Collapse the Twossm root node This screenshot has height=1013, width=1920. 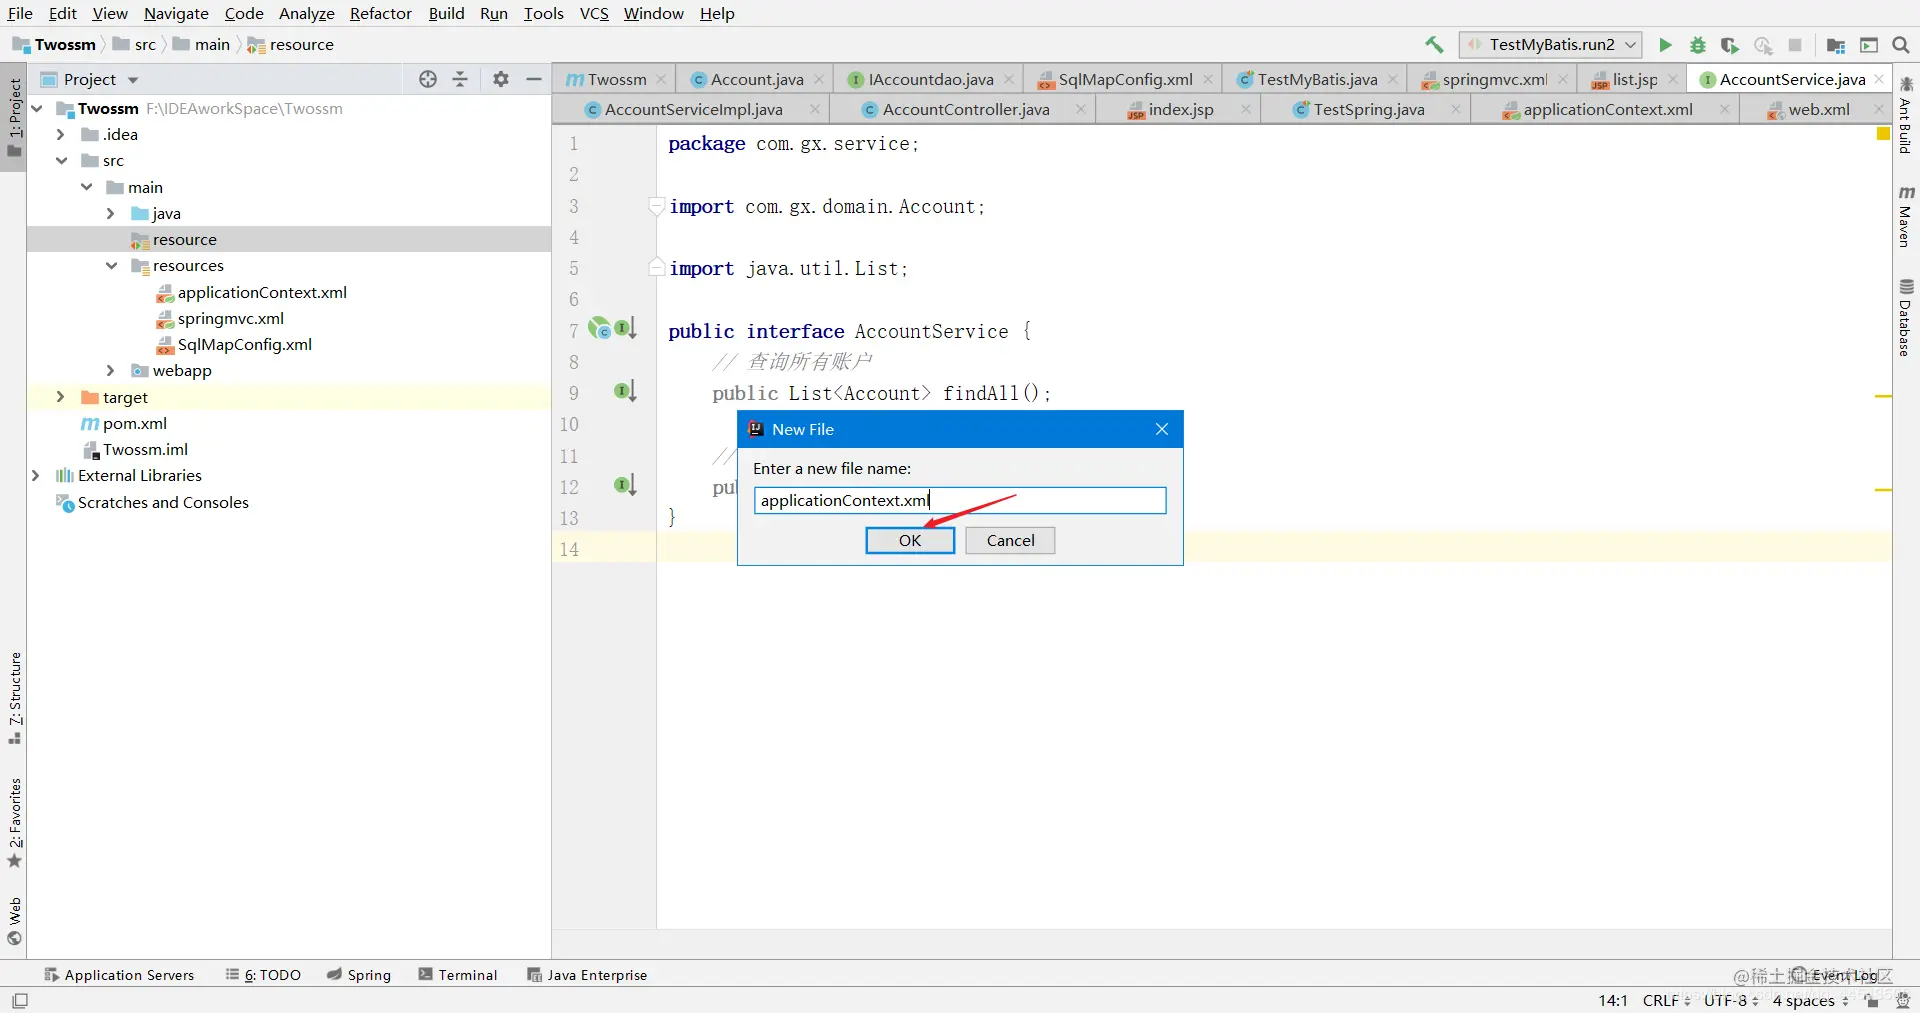click(38, 108)
